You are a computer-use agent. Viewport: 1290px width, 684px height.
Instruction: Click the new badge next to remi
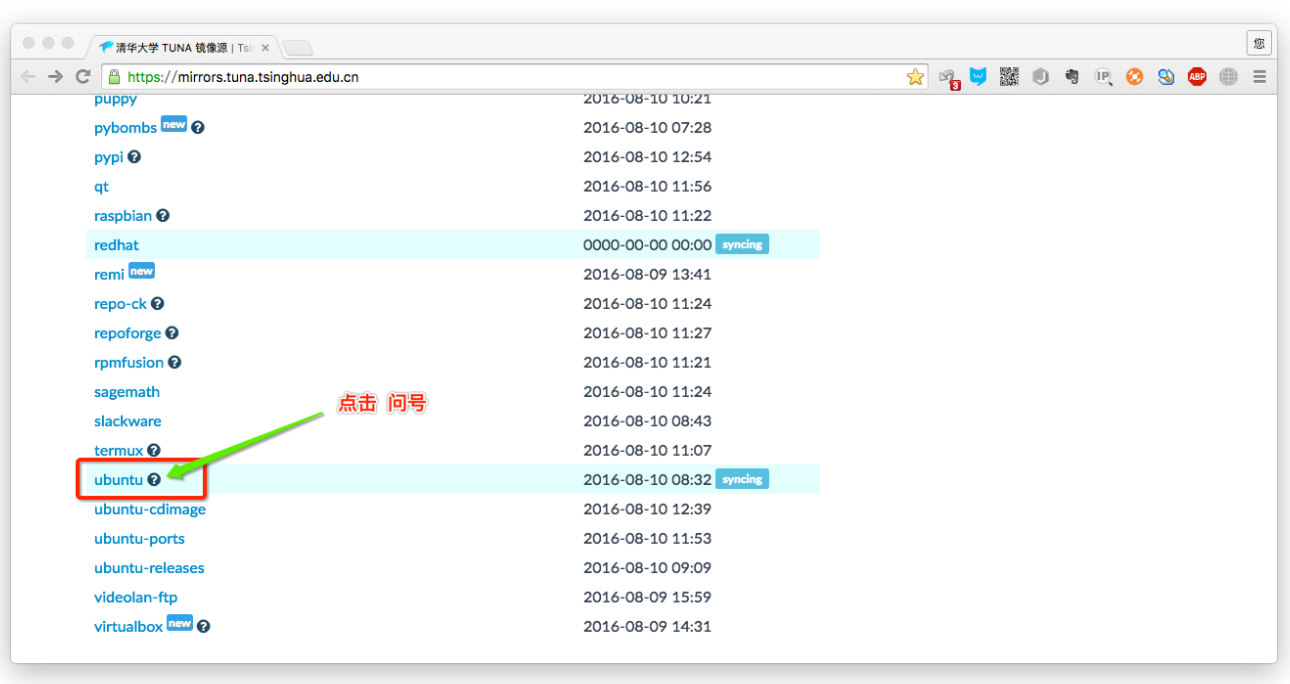141,270
